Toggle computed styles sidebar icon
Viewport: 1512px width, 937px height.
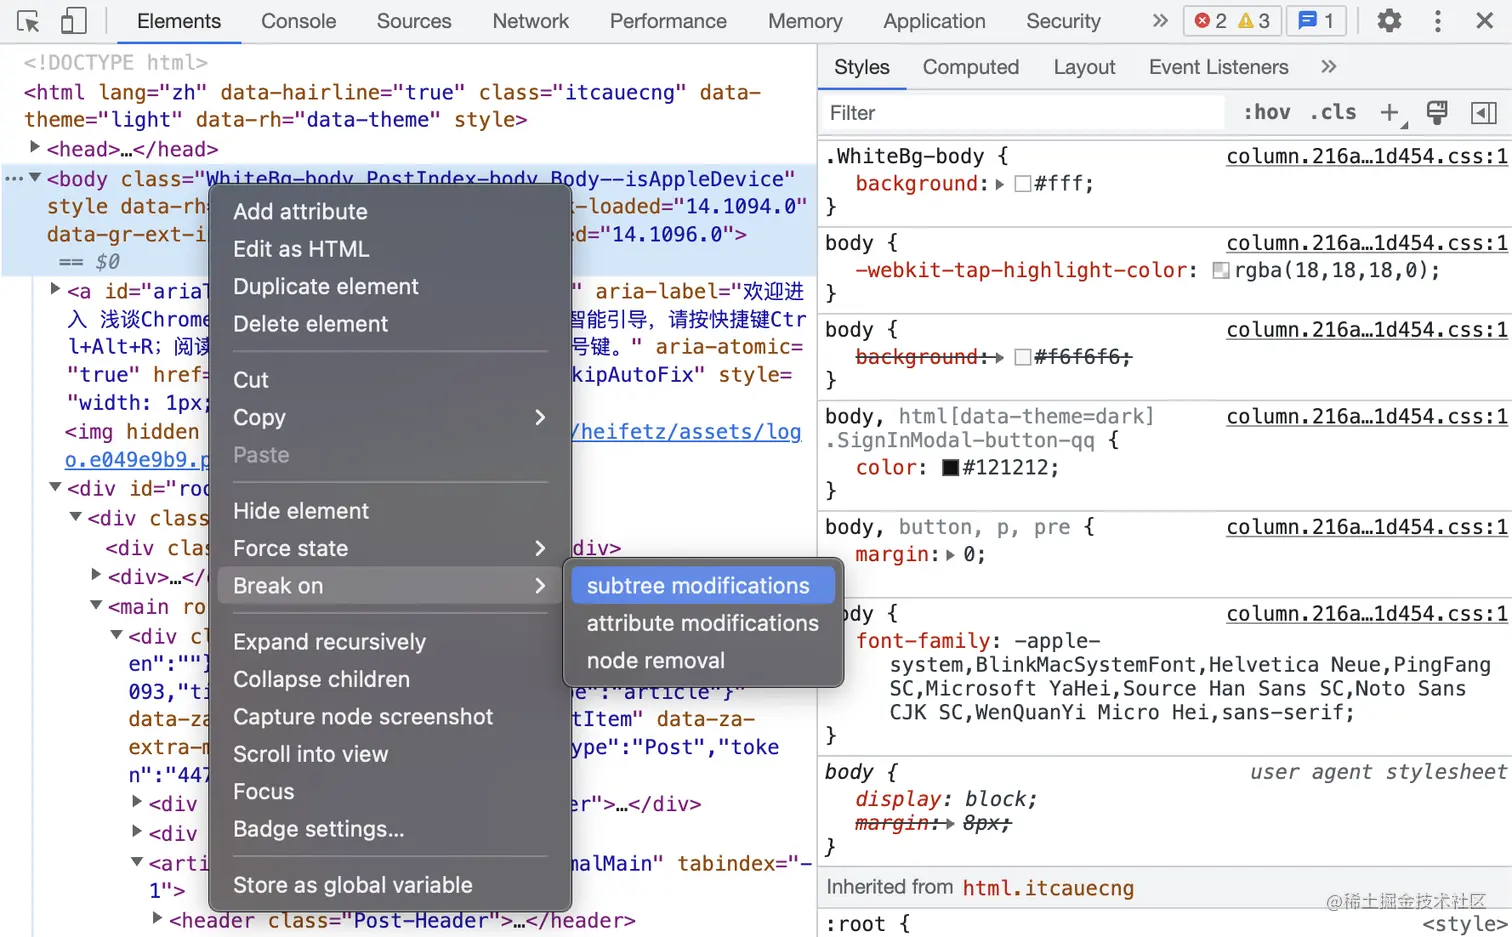(1484, 113)
